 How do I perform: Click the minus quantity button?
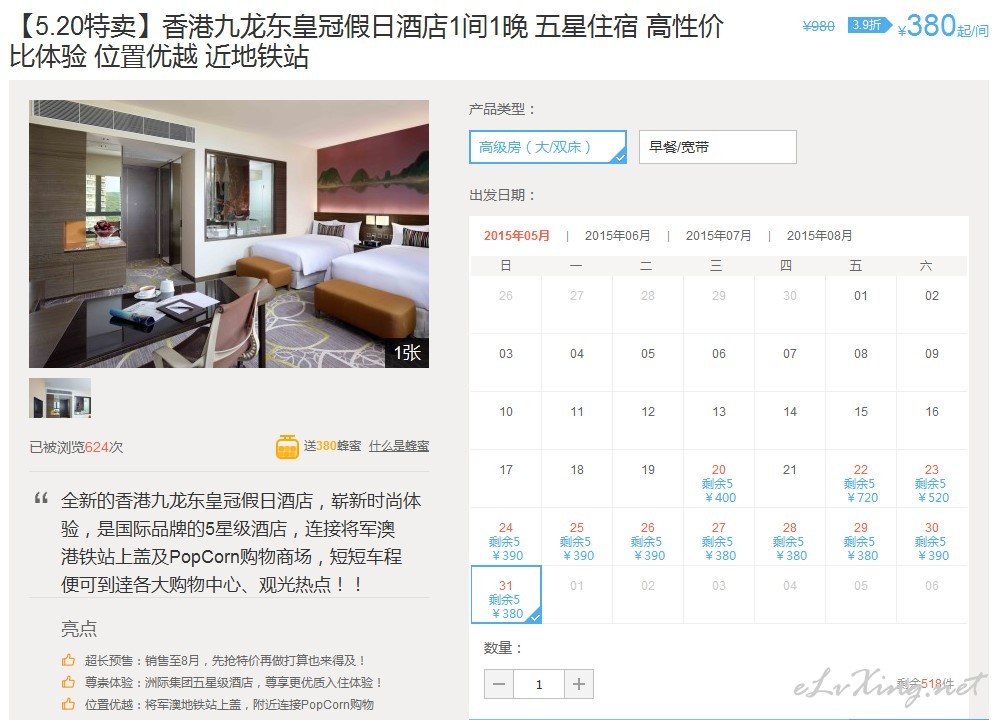tap(499, 684)
